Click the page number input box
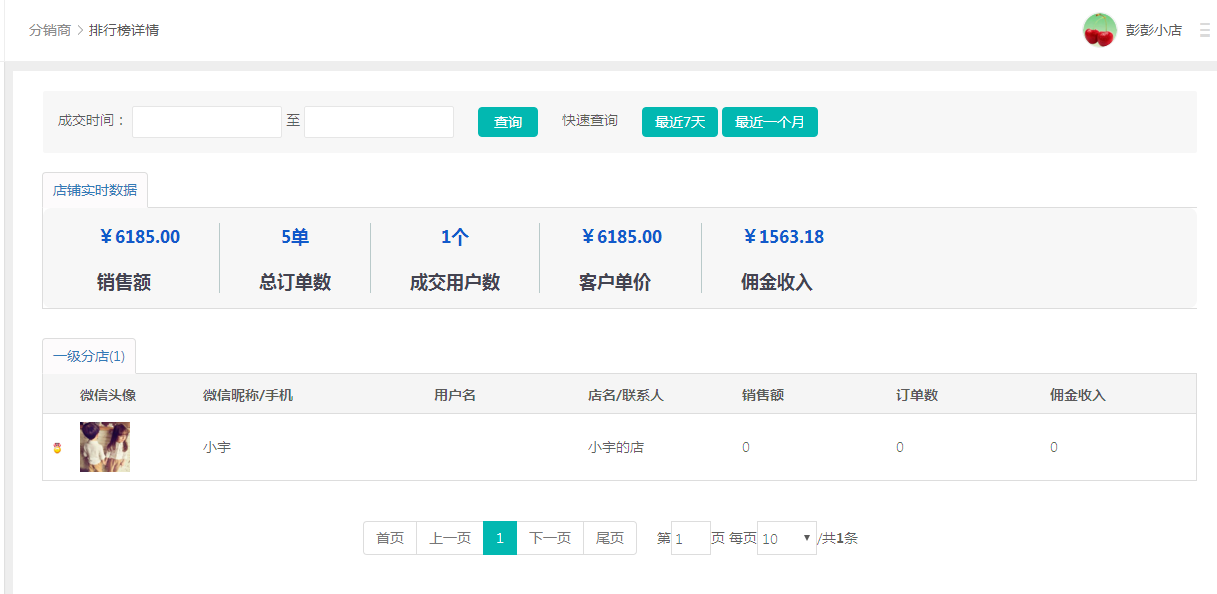Viewport: 1217px width, 594px height. tap(690, 538)
